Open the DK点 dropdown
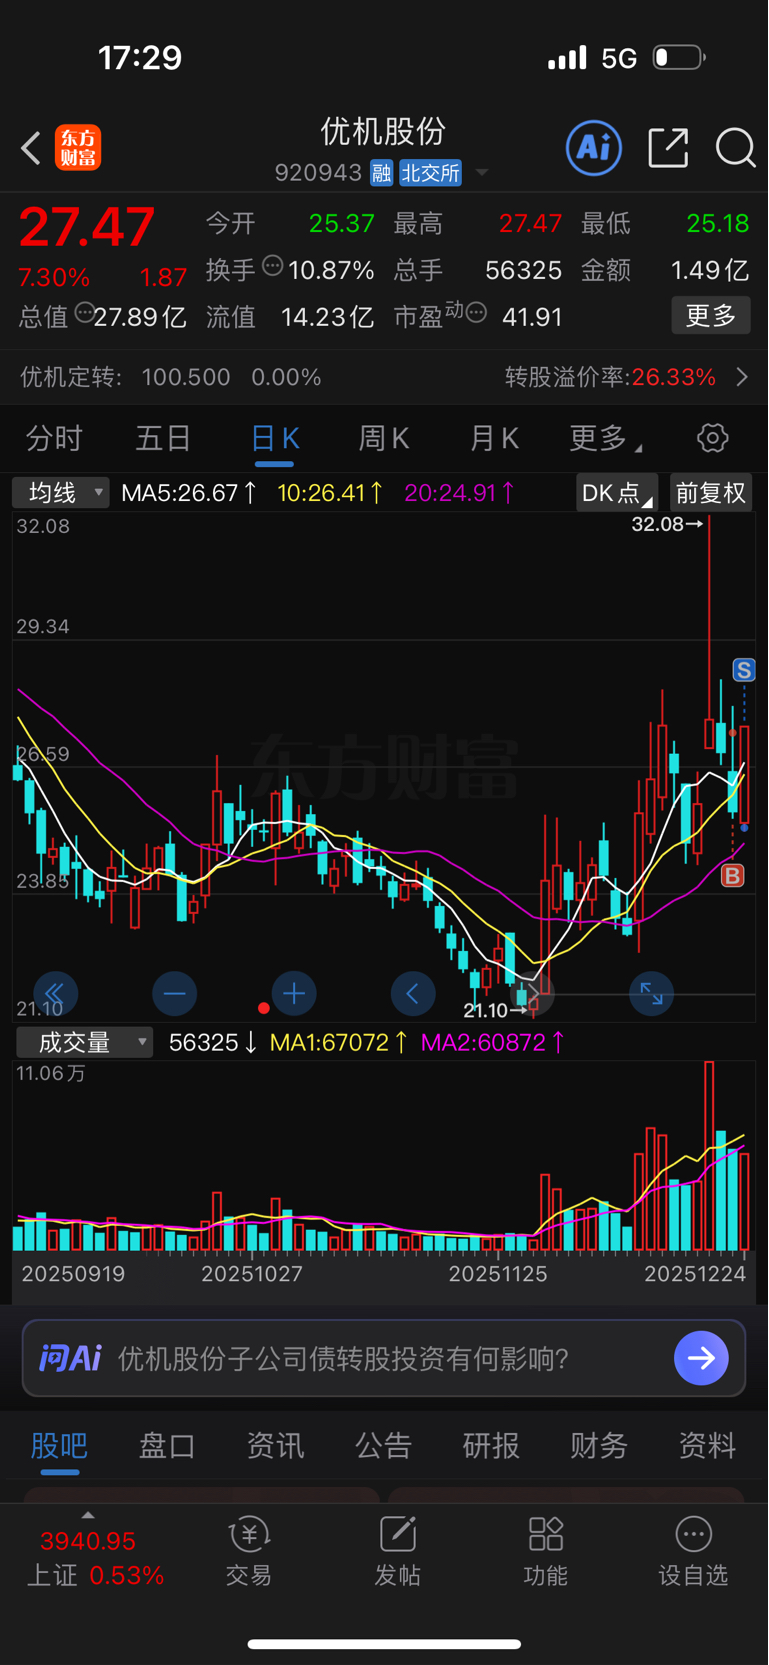The image size is (769, 1665). pyautogui.click(x=617, y=492)
